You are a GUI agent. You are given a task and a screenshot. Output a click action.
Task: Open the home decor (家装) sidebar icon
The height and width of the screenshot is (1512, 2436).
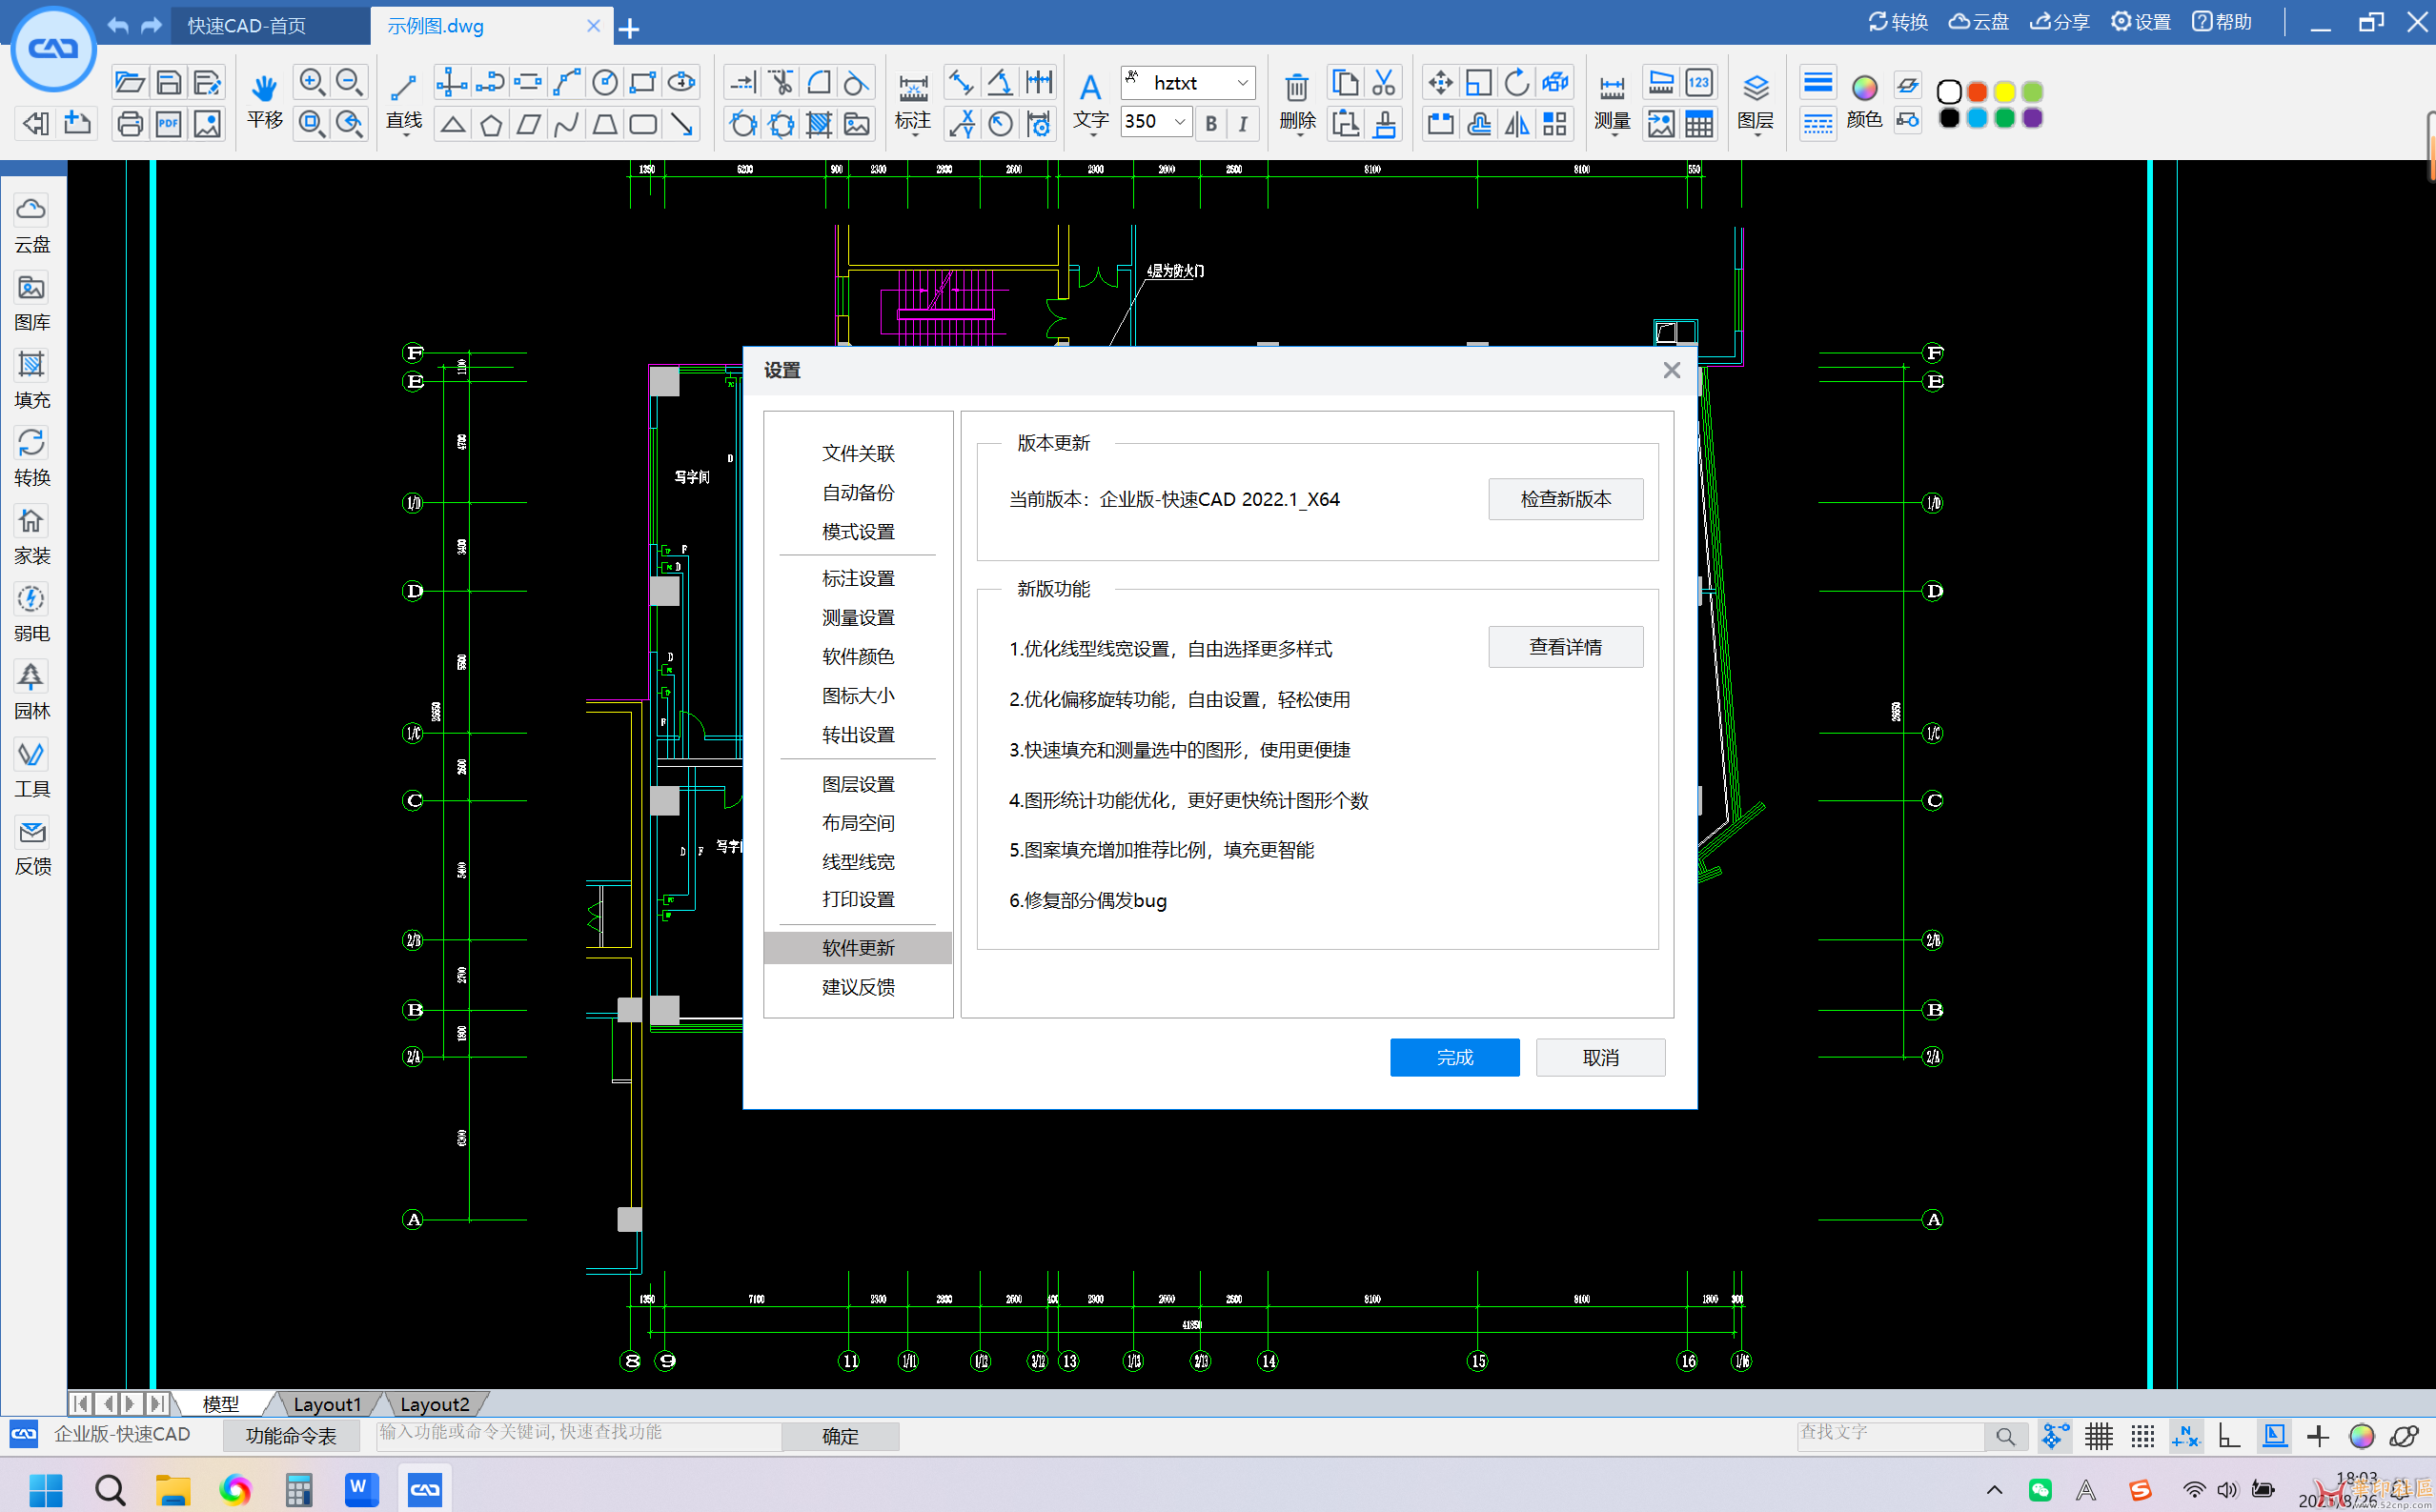pyautogui.click(x=31, y=536)
